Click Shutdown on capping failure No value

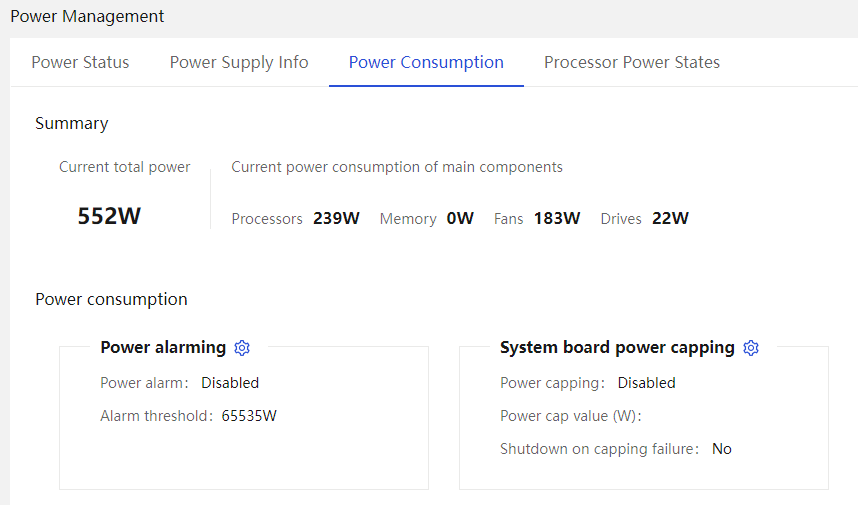point(721,449)
